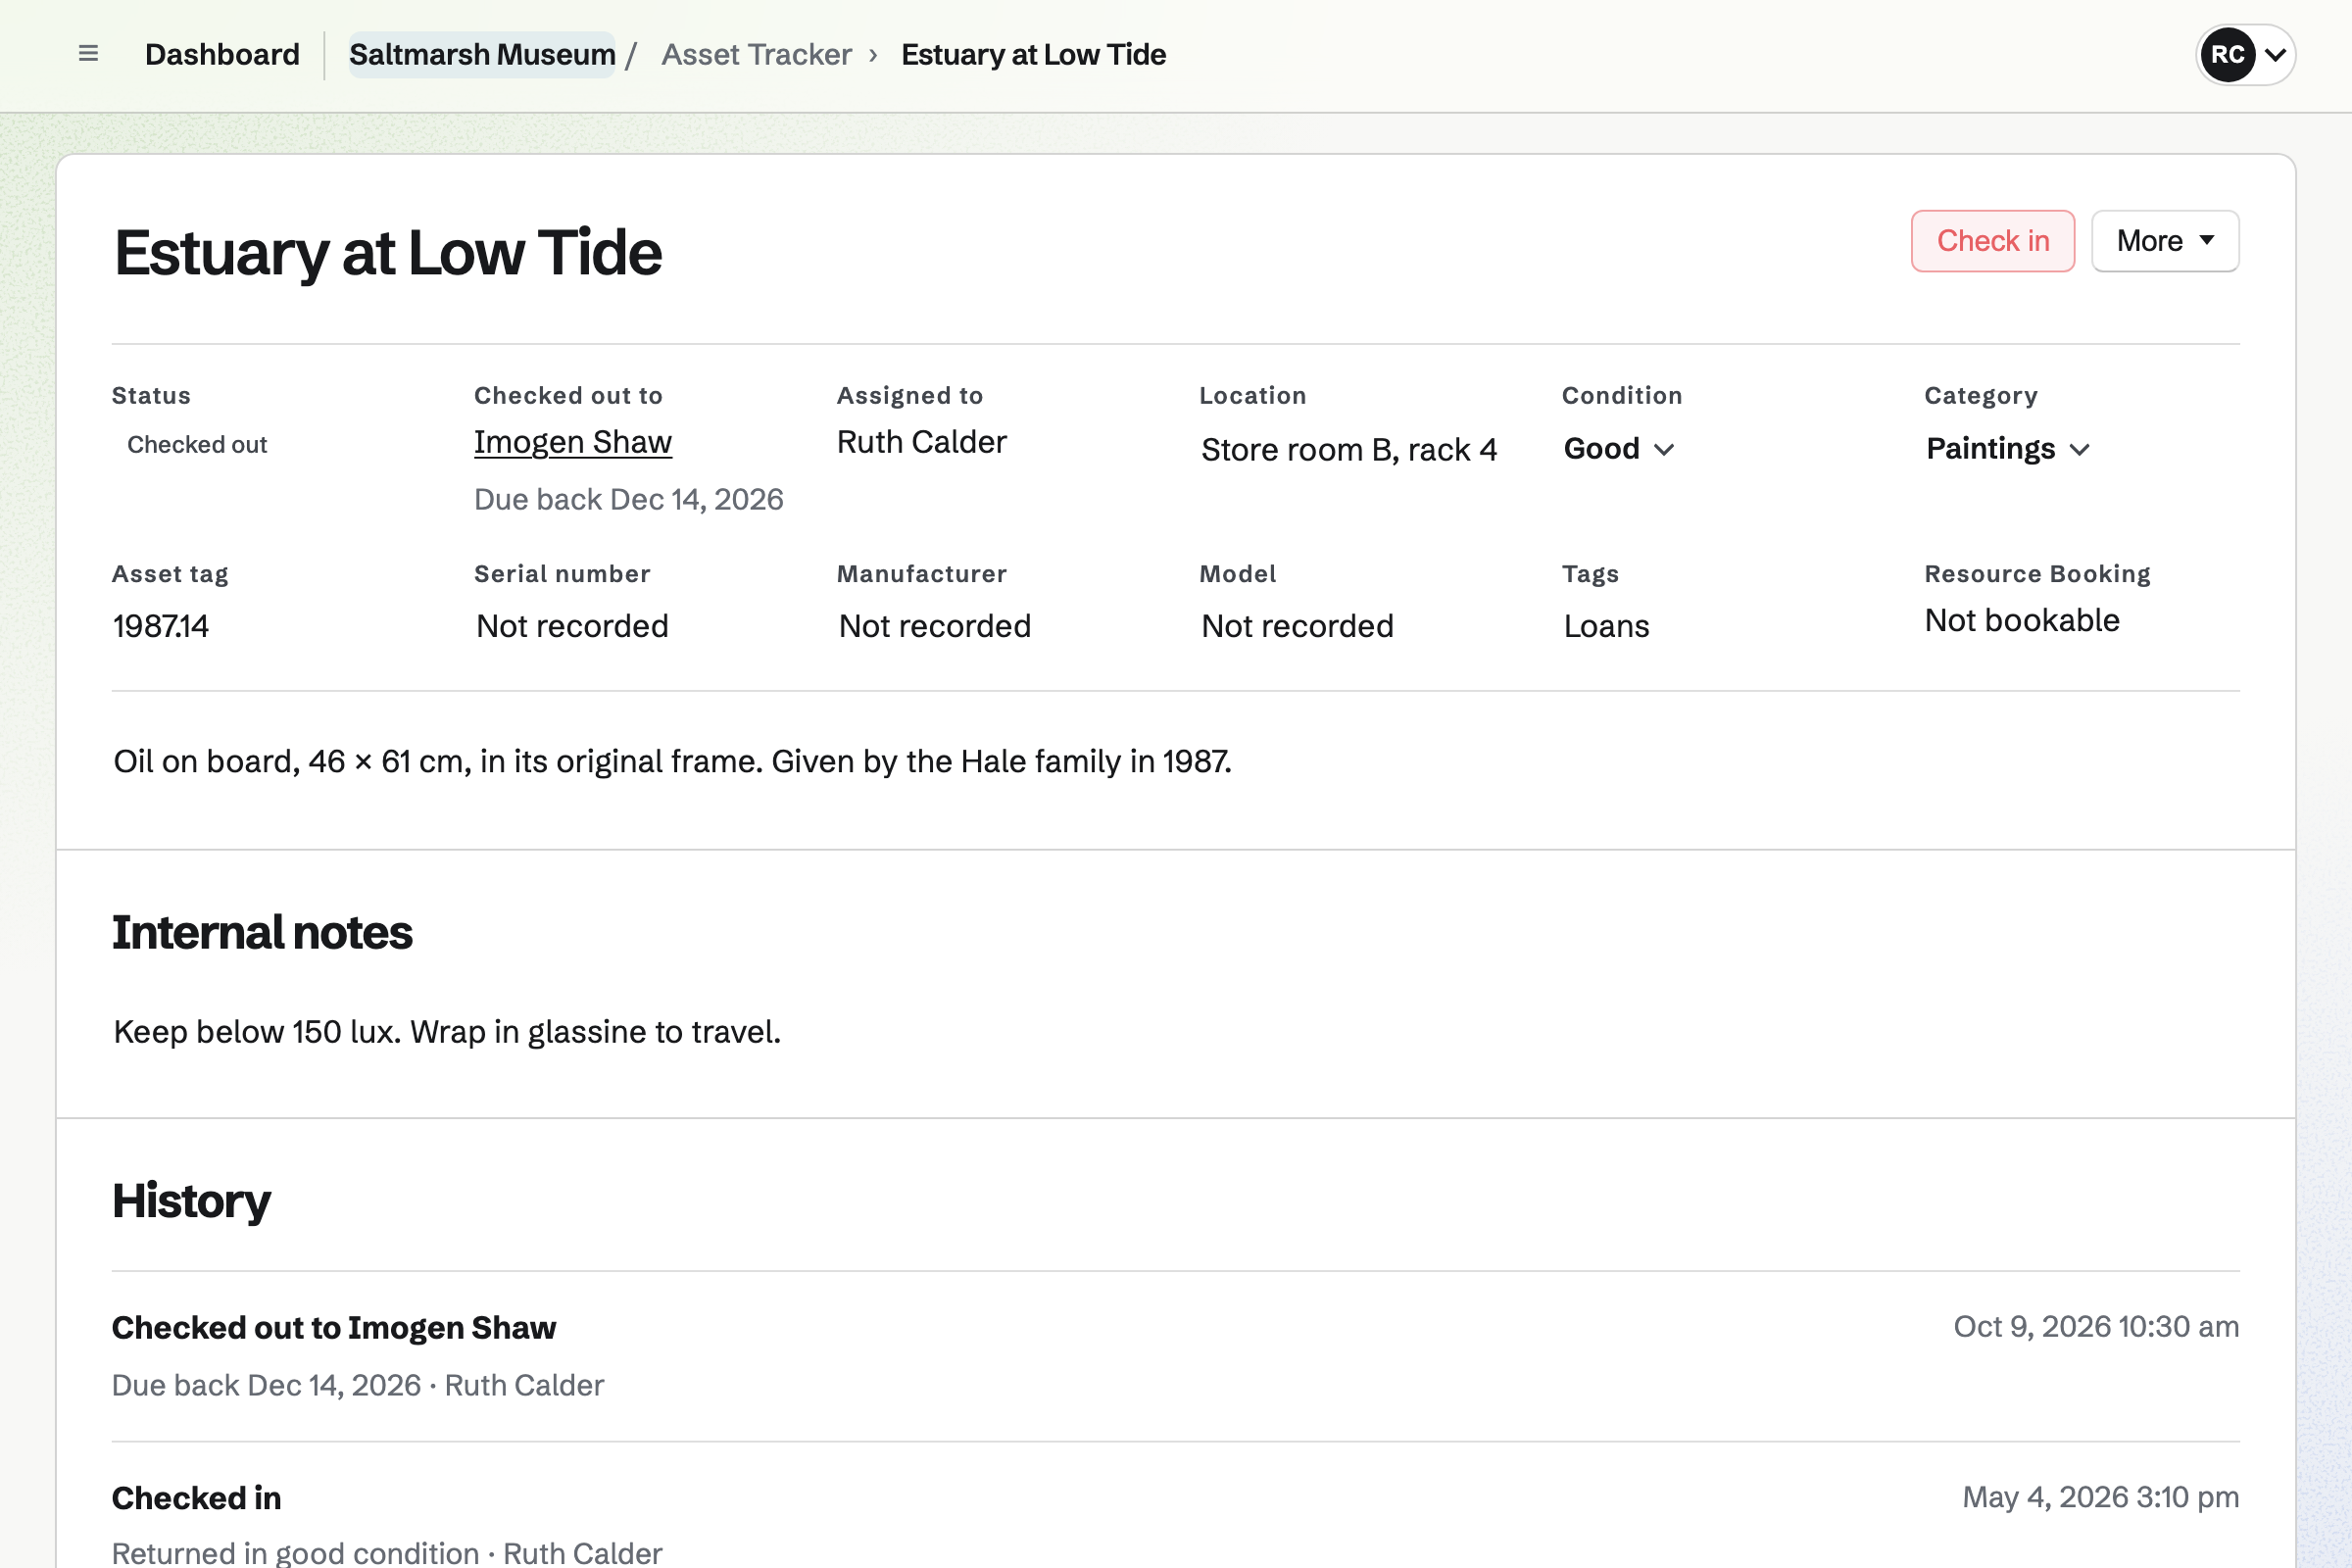Click the asset tag 1987.14
The width and height of the screenshot is (2352, 1568).
pyautogui.click(x=161, y=626)
